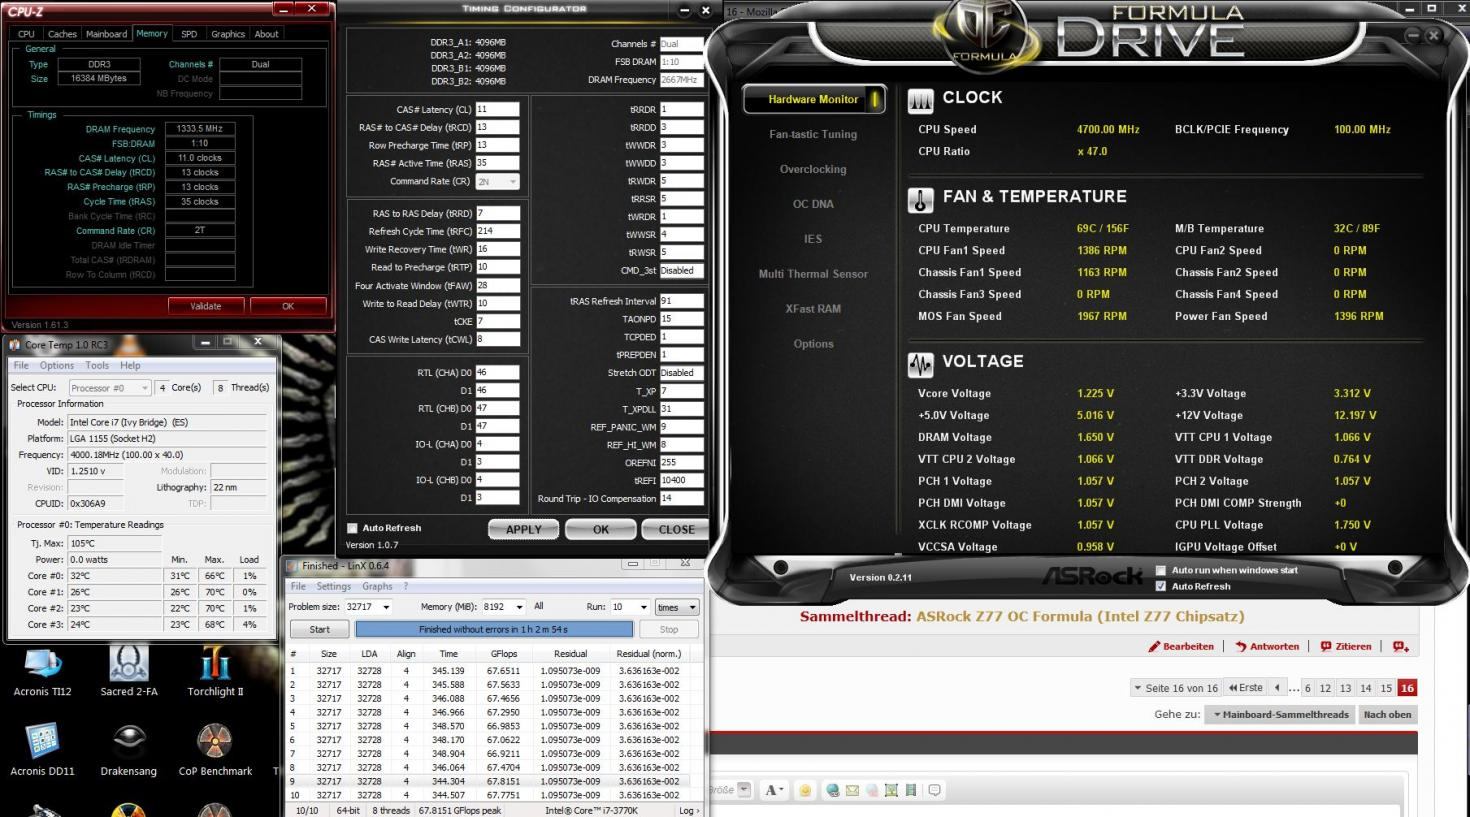Click the Core Temp title bar icon
The width and height of the screenshot is (1470, 817).
coord(15,344)
